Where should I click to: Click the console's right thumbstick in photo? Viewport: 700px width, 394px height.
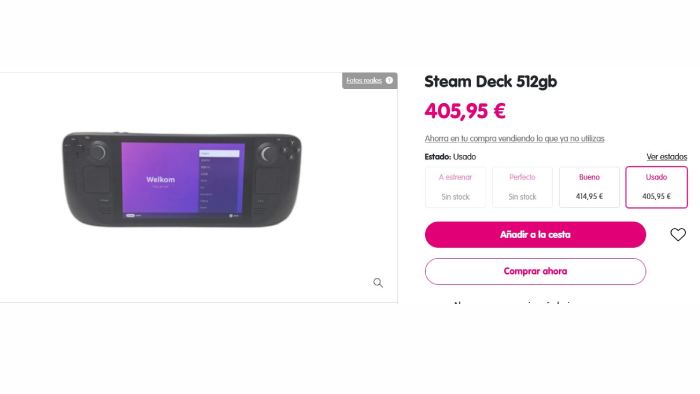tap(267, 154)
